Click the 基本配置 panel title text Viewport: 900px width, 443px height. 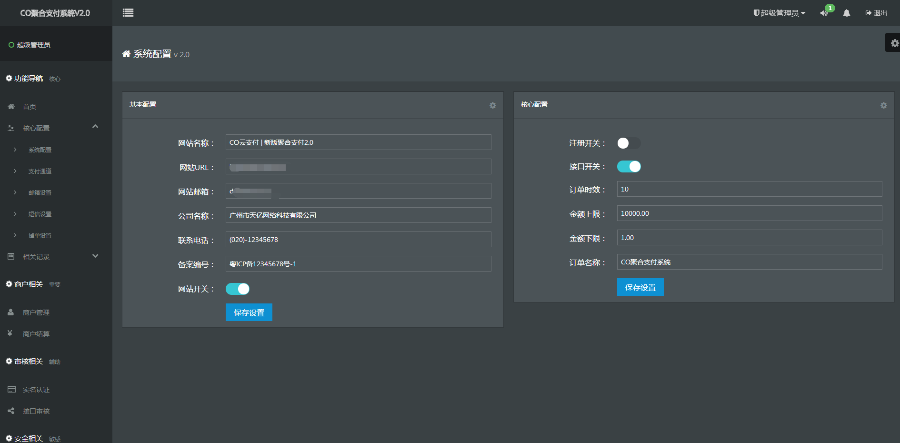(x=143, y=105)
